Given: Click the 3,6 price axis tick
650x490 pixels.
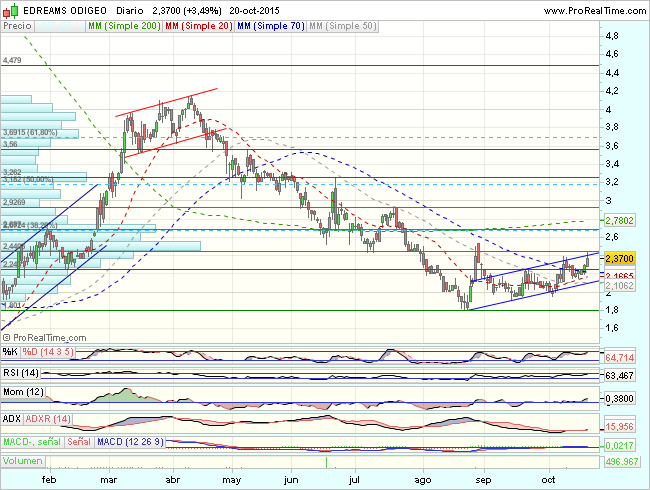Looking at the screenshot, I should [612, 146].
